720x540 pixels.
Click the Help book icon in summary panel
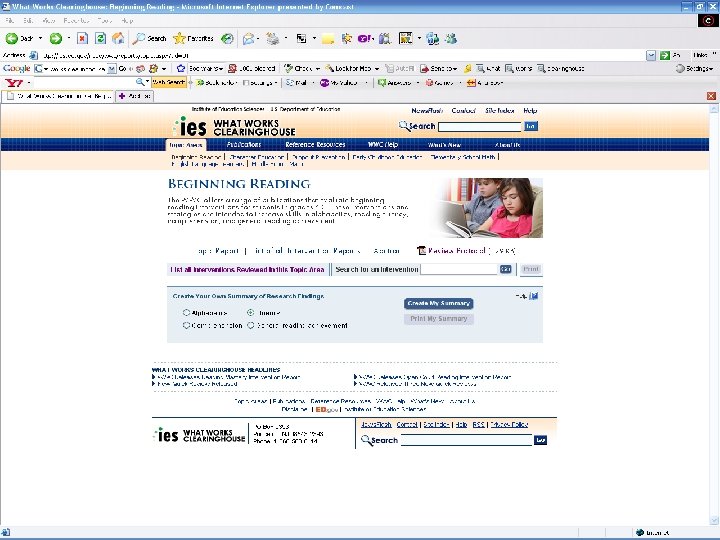click(x=534, y=296)
